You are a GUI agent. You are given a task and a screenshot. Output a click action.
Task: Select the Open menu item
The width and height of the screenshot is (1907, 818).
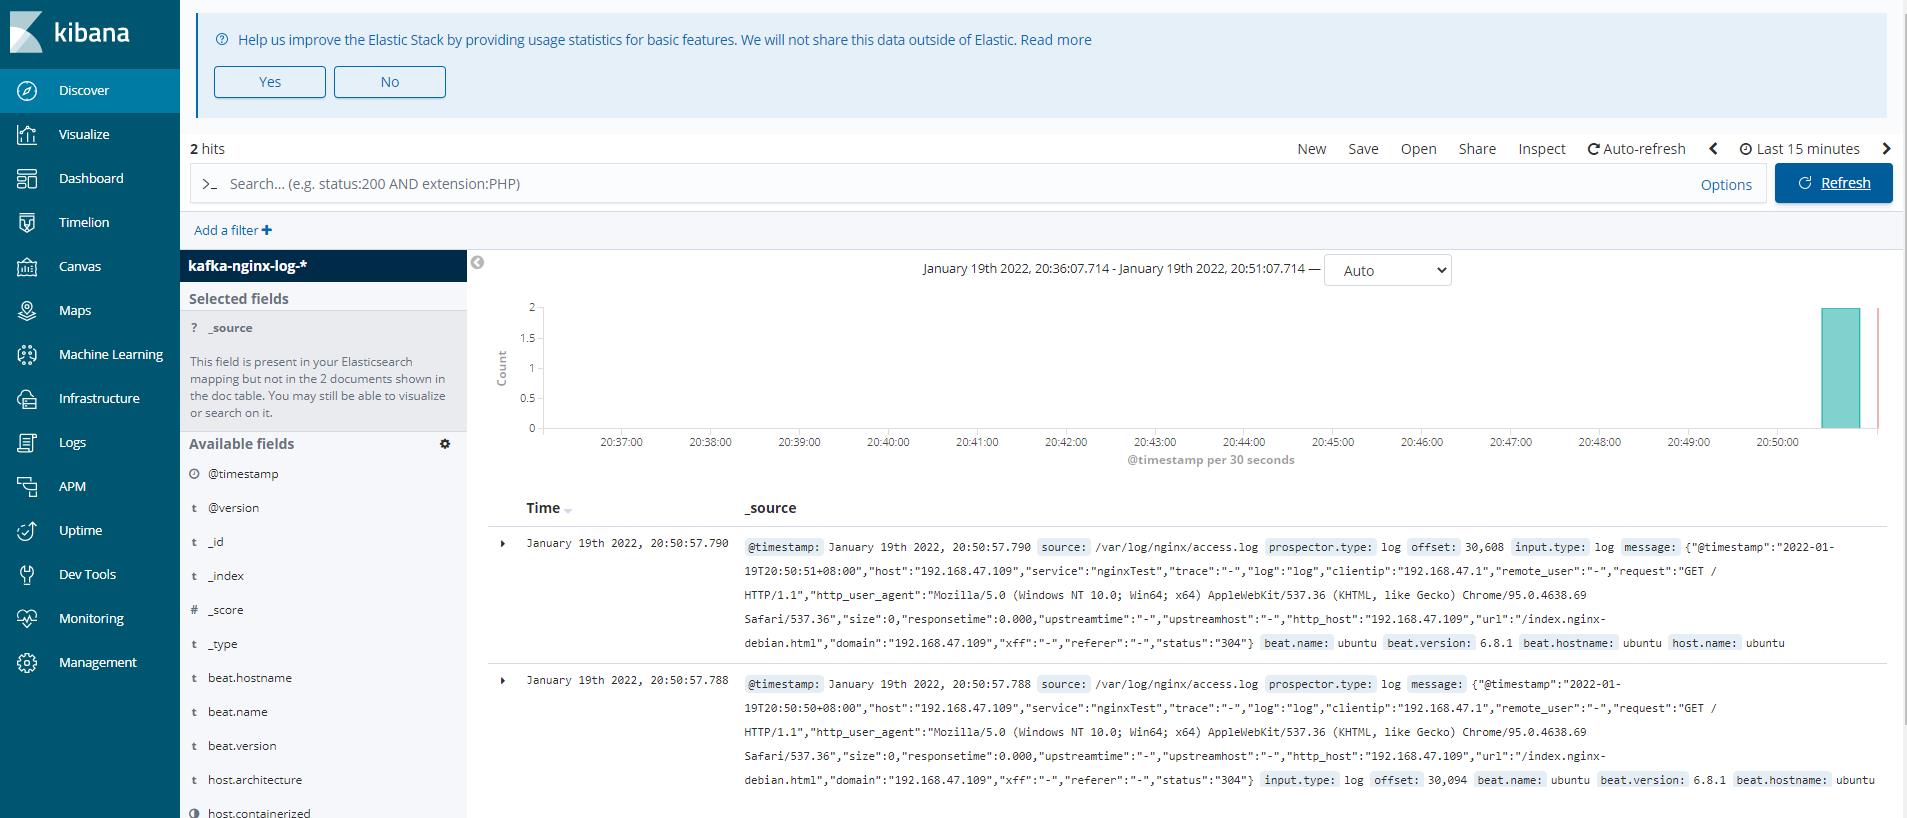pos(1418,149)
